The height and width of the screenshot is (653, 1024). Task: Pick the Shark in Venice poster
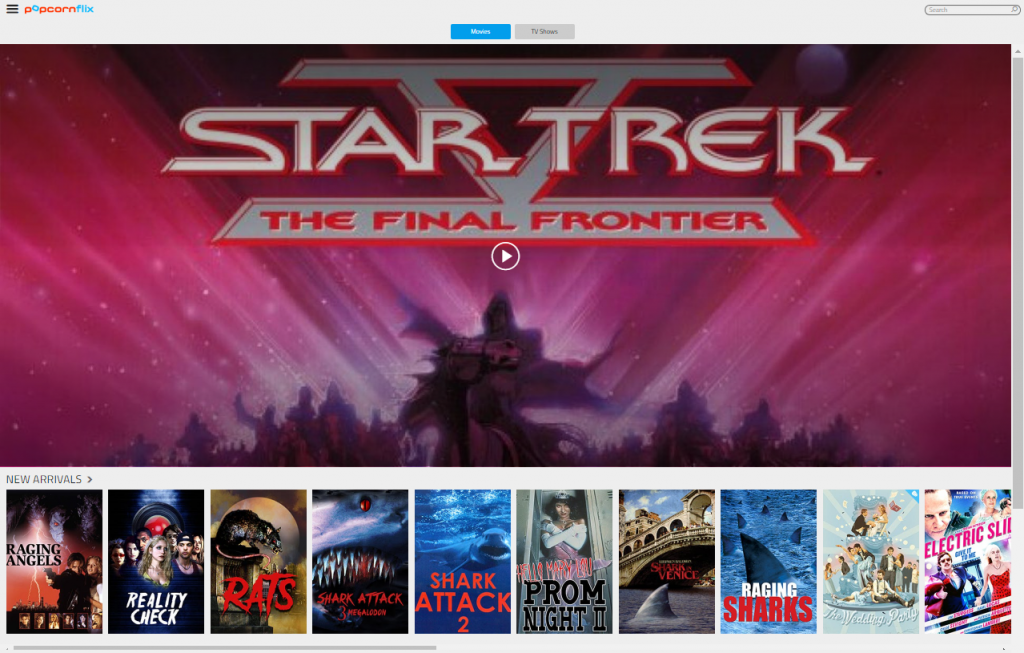pyautogui.click(x=667, y=562)
